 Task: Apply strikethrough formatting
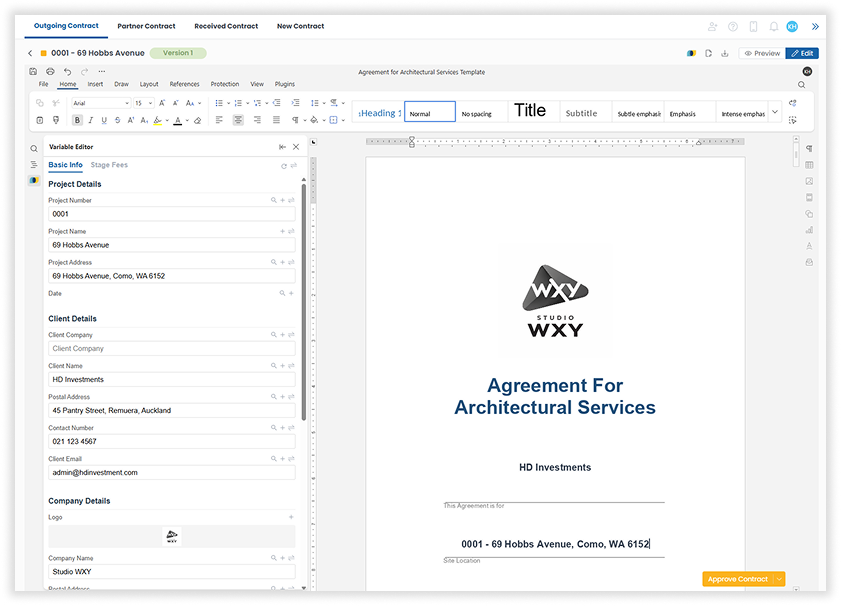117,120
